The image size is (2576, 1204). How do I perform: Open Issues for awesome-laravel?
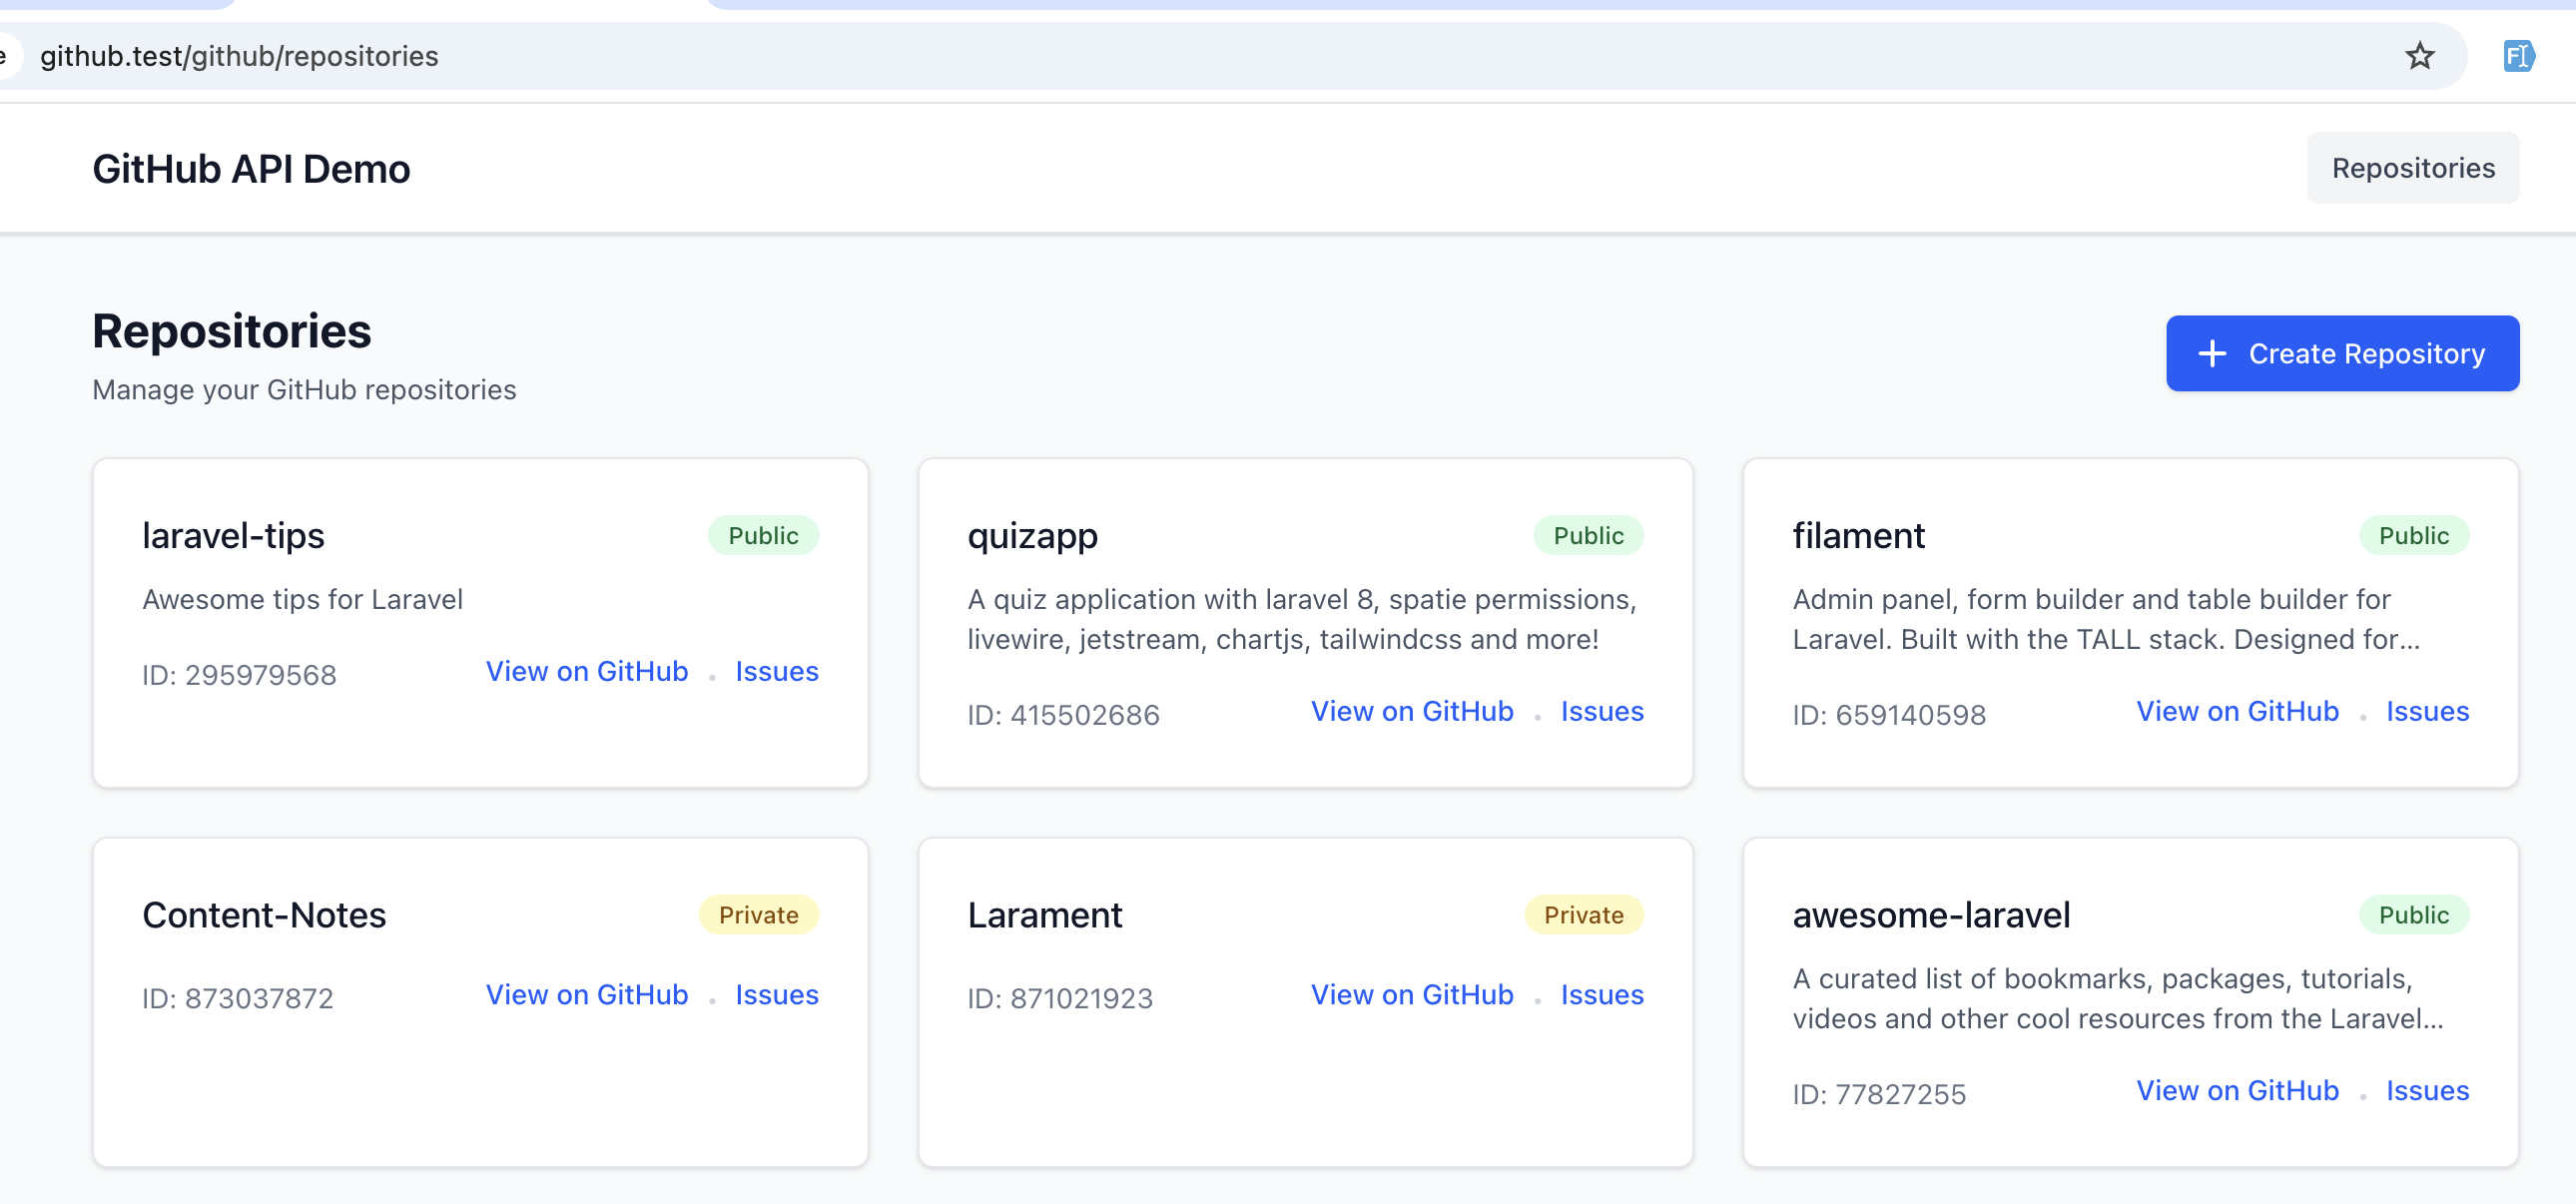pyautogui.click(x=2427, y=1090)
